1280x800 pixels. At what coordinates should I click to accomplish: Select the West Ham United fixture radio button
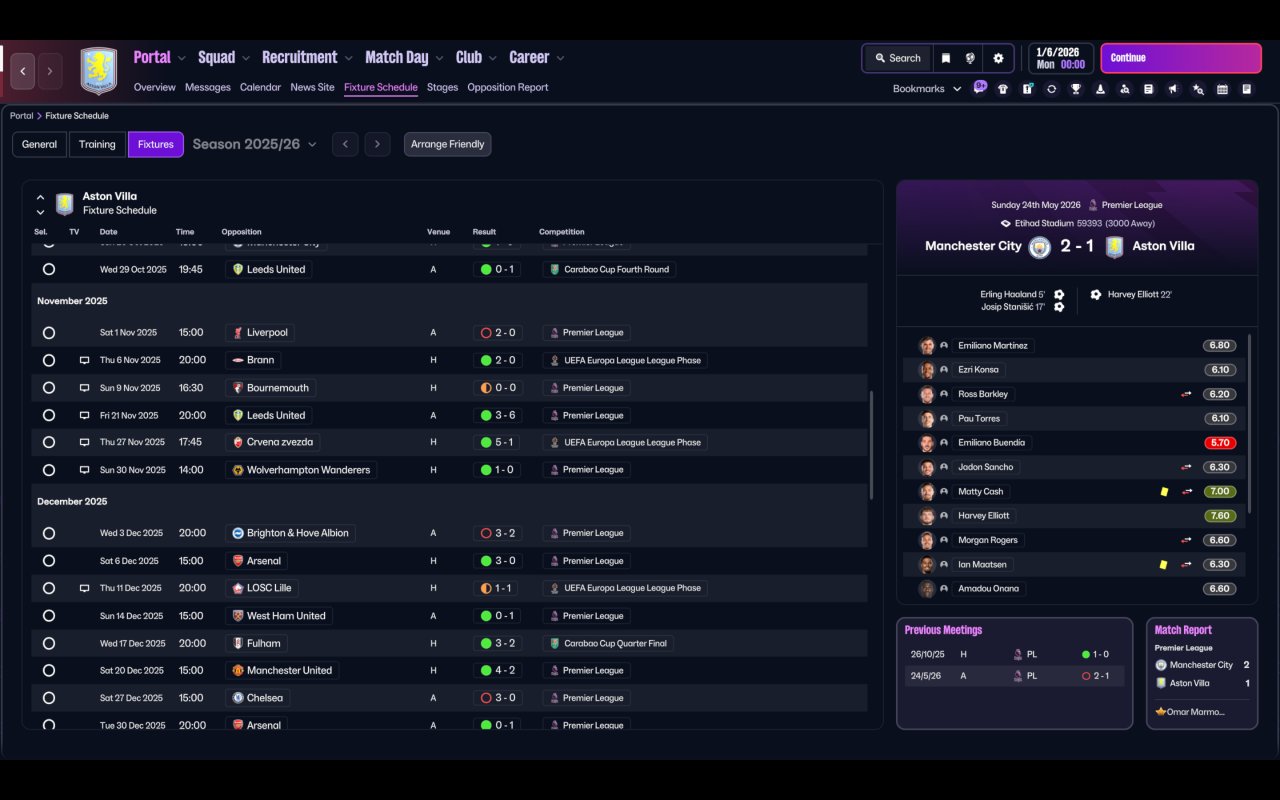(49, 616)
